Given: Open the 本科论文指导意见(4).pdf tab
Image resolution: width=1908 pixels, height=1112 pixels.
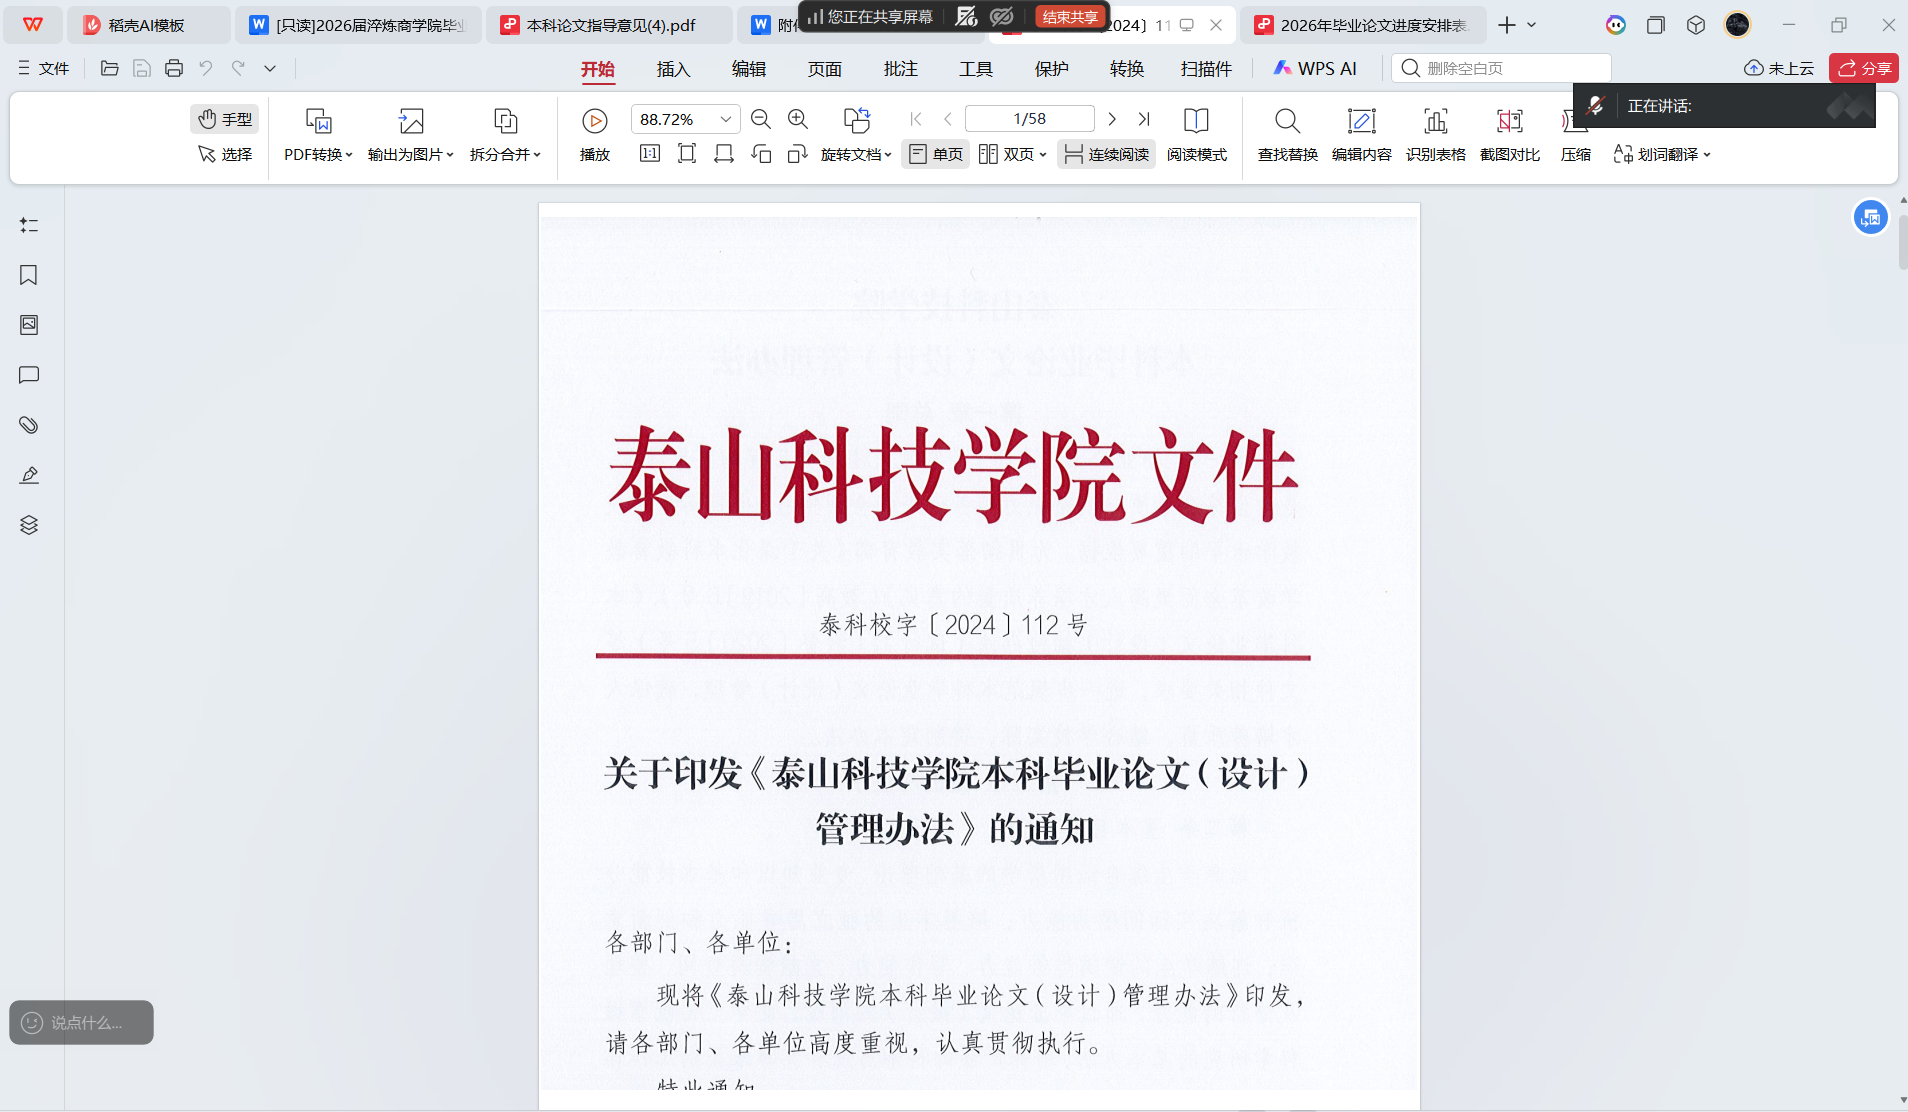Looking at the screenshot, I should (610, 25).
